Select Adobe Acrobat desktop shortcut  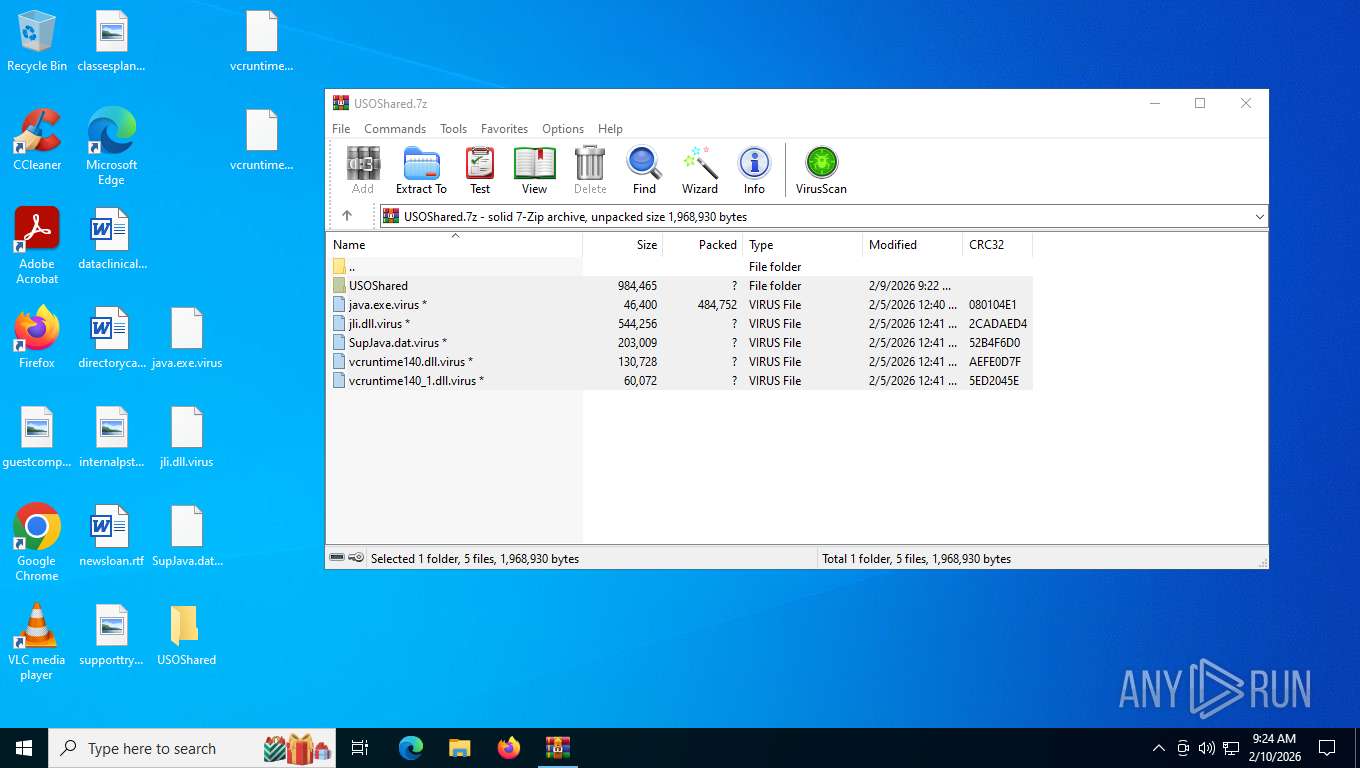(x=37, y=246)
